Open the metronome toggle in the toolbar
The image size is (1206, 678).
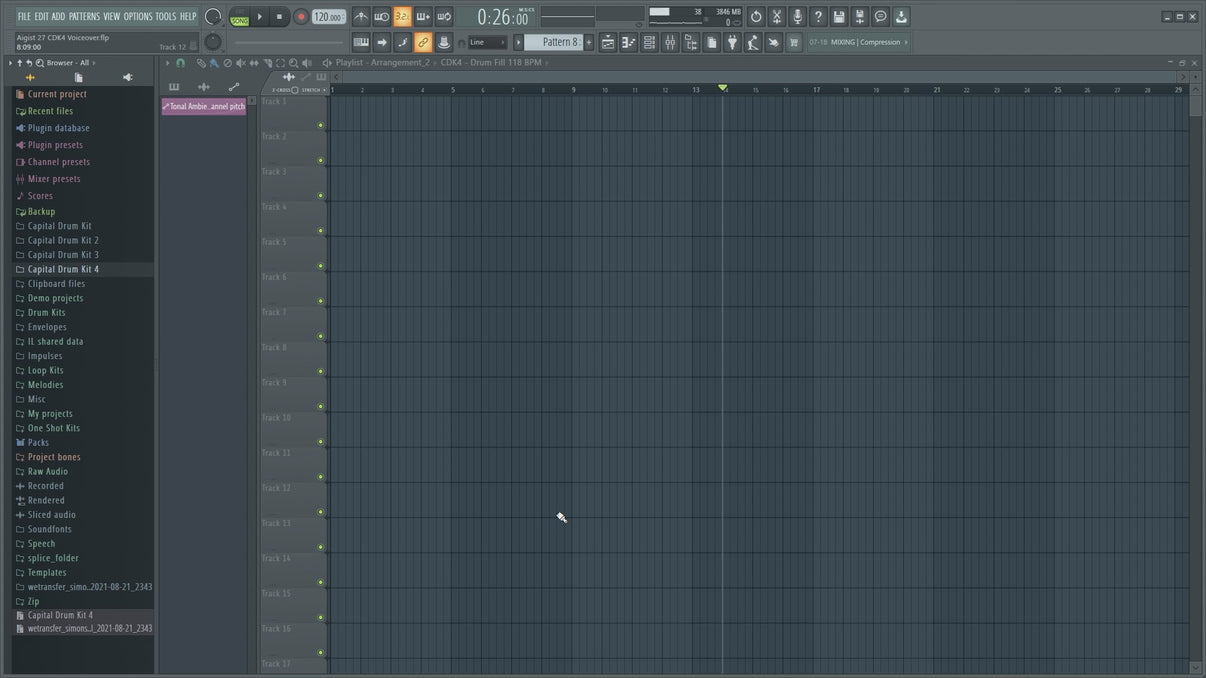361,17
